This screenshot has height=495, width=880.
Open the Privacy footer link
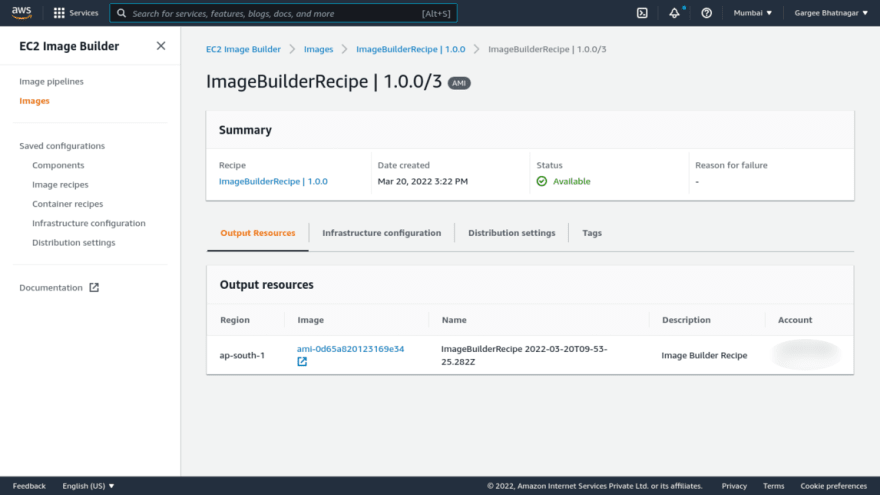click(734, 486)
